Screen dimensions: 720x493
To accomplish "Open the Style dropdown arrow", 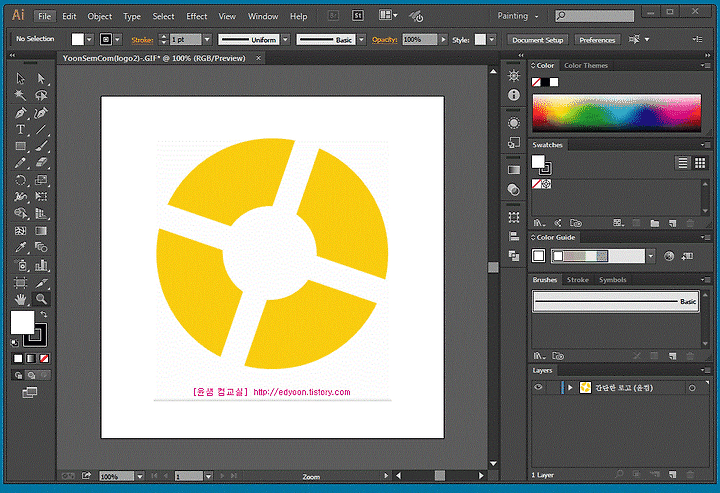I will [x=492, y=39].
